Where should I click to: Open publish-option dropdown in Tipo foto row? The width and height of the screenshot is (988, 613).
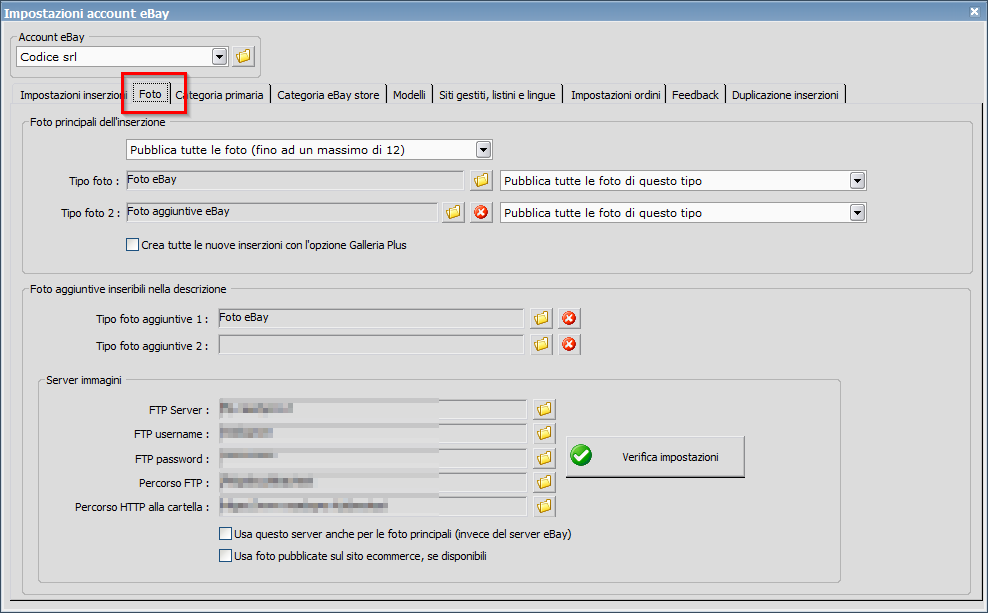point(857,181)
